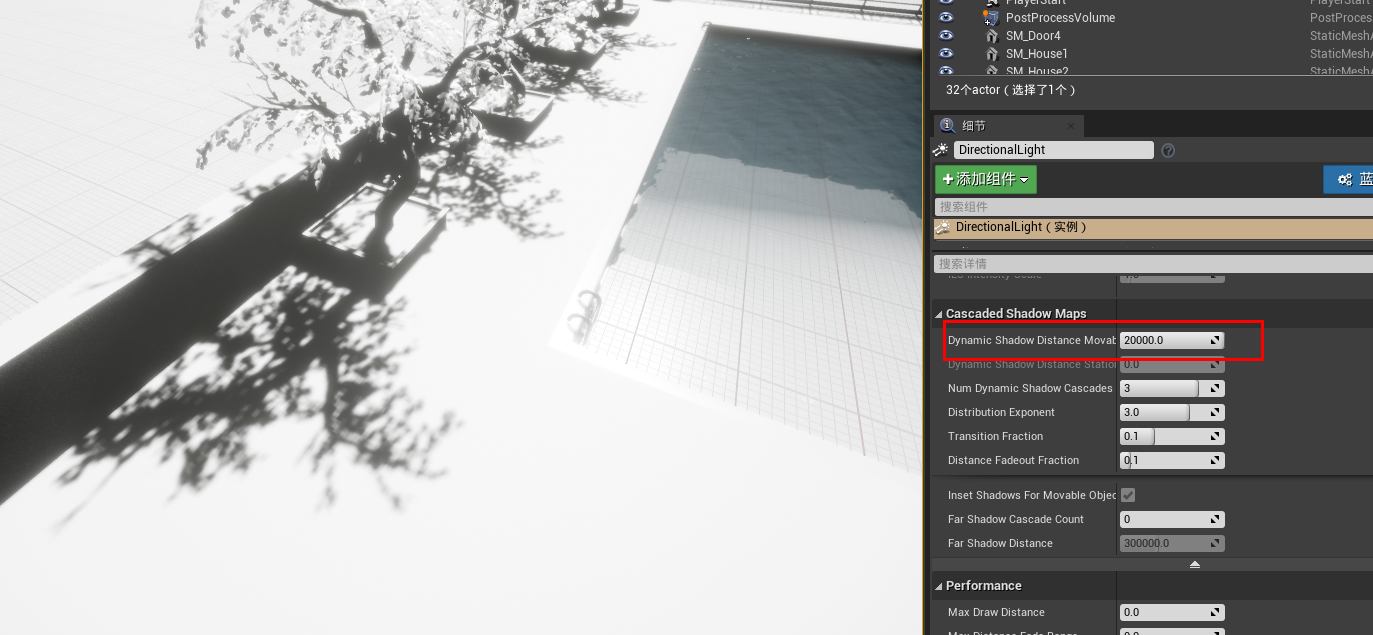This screenshot has width=1373, height=635.
Task: Click the directional light icon beside the name field
Action: point(940,149)
